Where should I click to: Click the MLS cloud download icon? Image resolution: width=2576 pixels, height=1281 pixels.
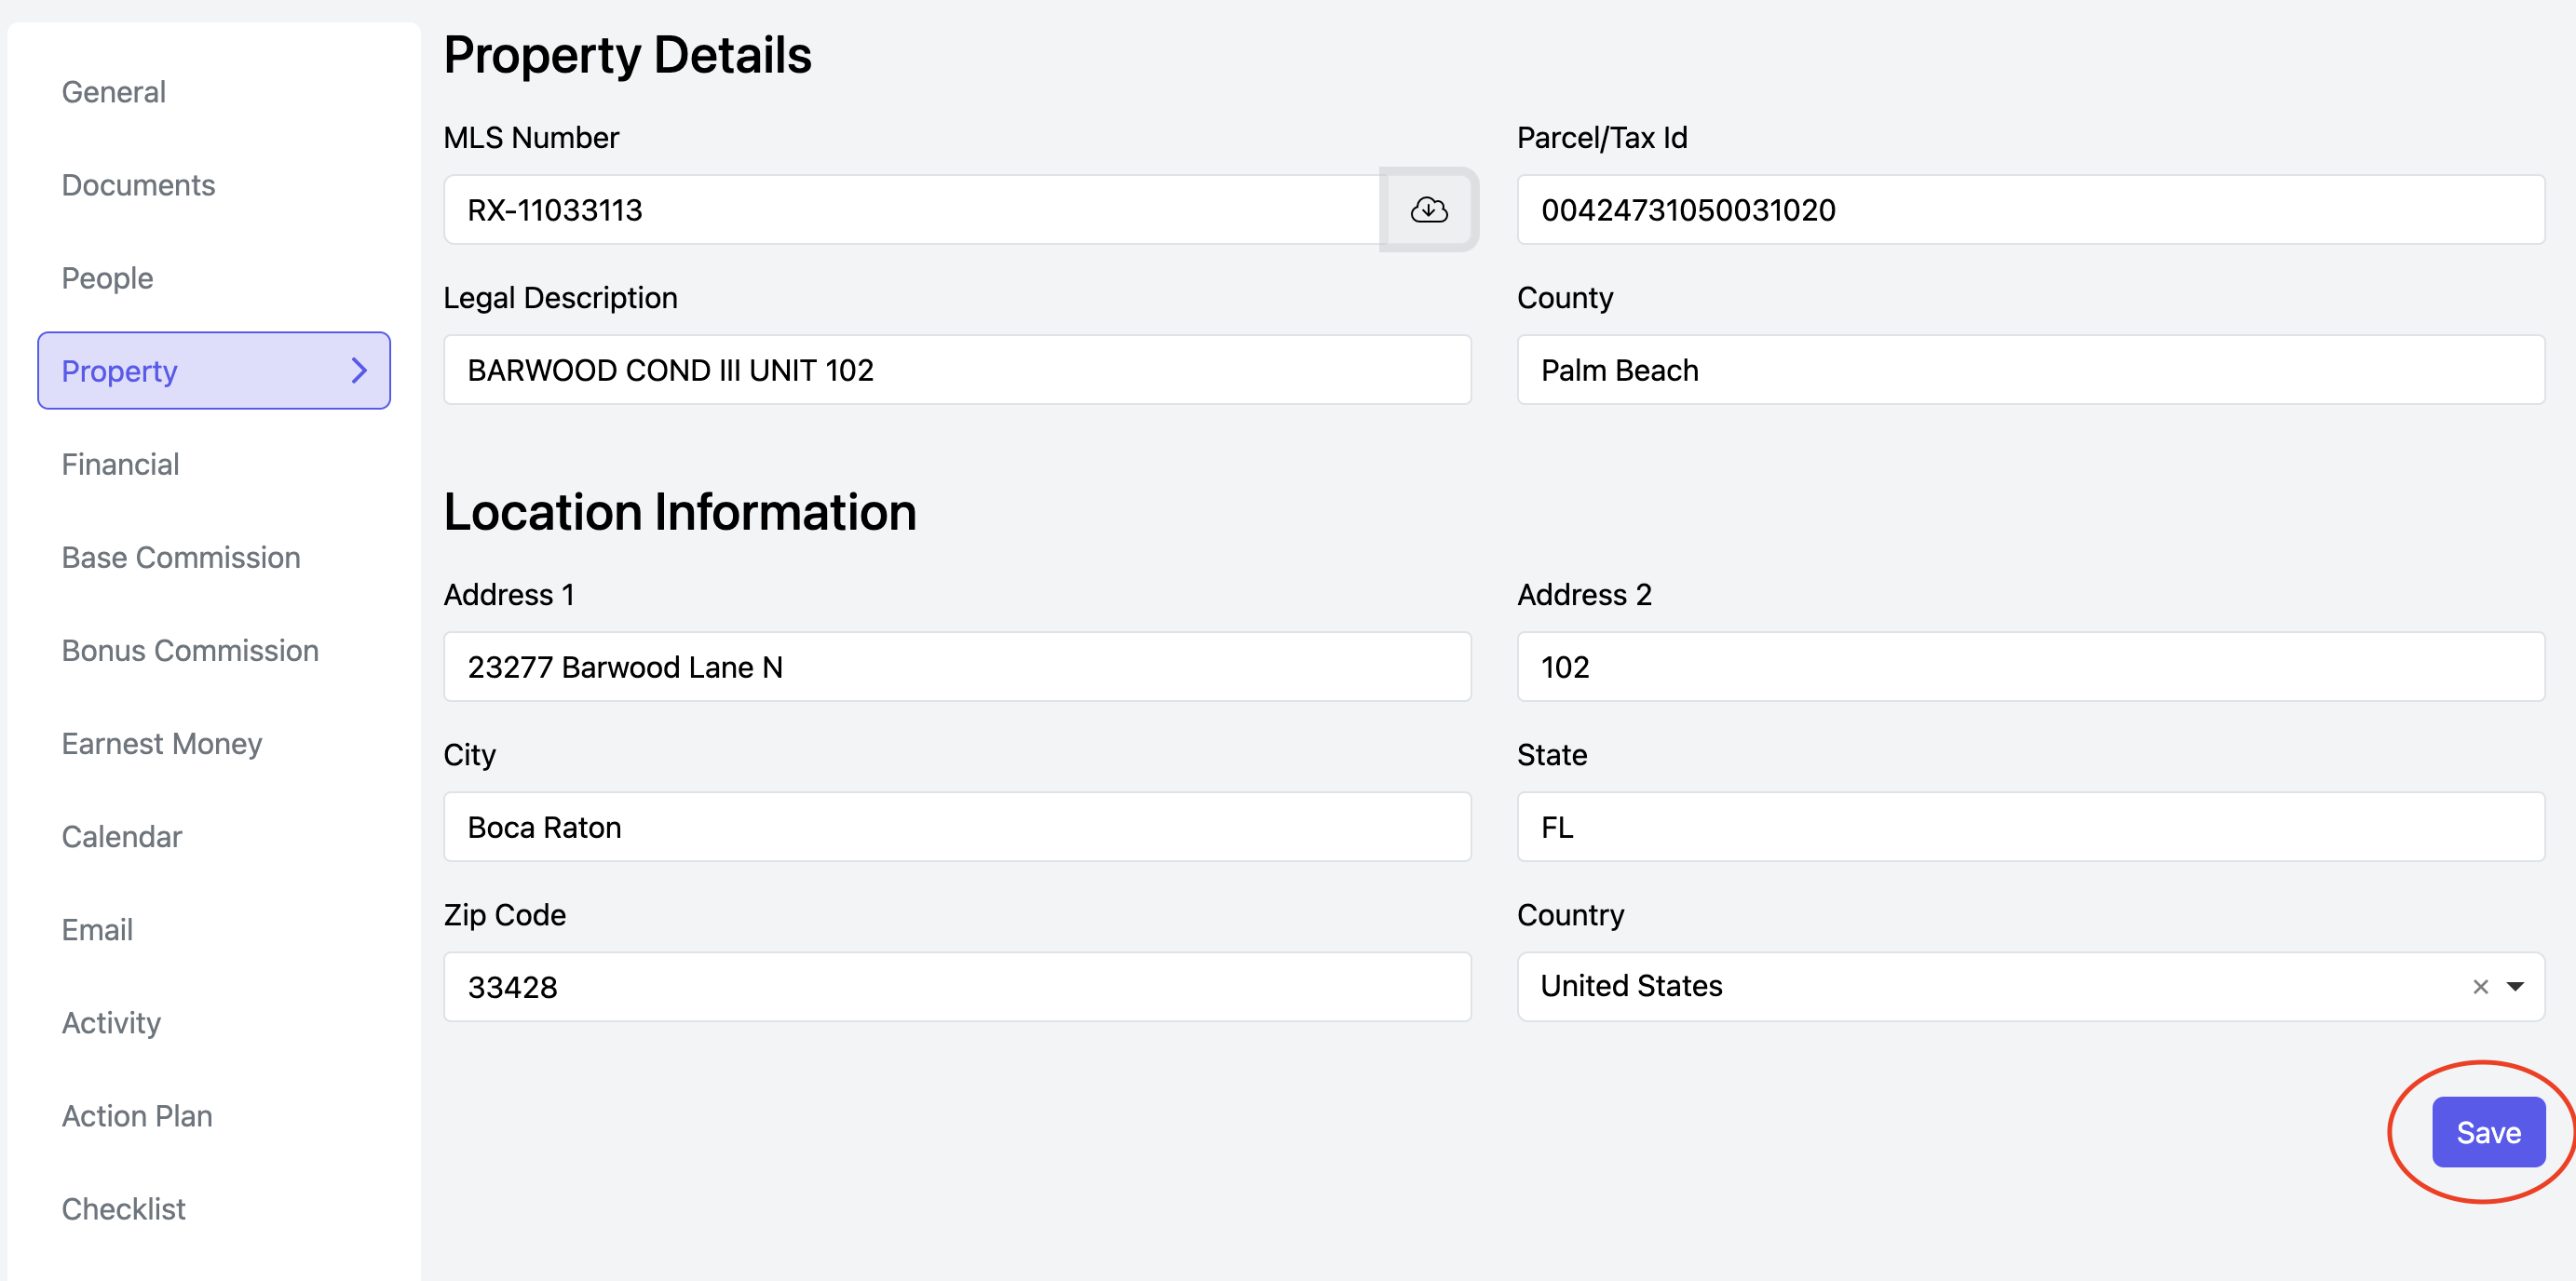[x=1428, y=210]
